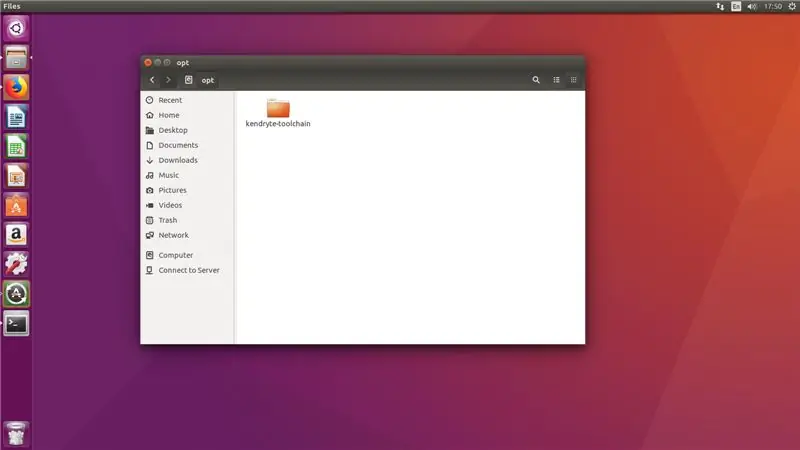Switch to list view
The width and height of the screenshot is (800, 450).
tap(556, 80)
